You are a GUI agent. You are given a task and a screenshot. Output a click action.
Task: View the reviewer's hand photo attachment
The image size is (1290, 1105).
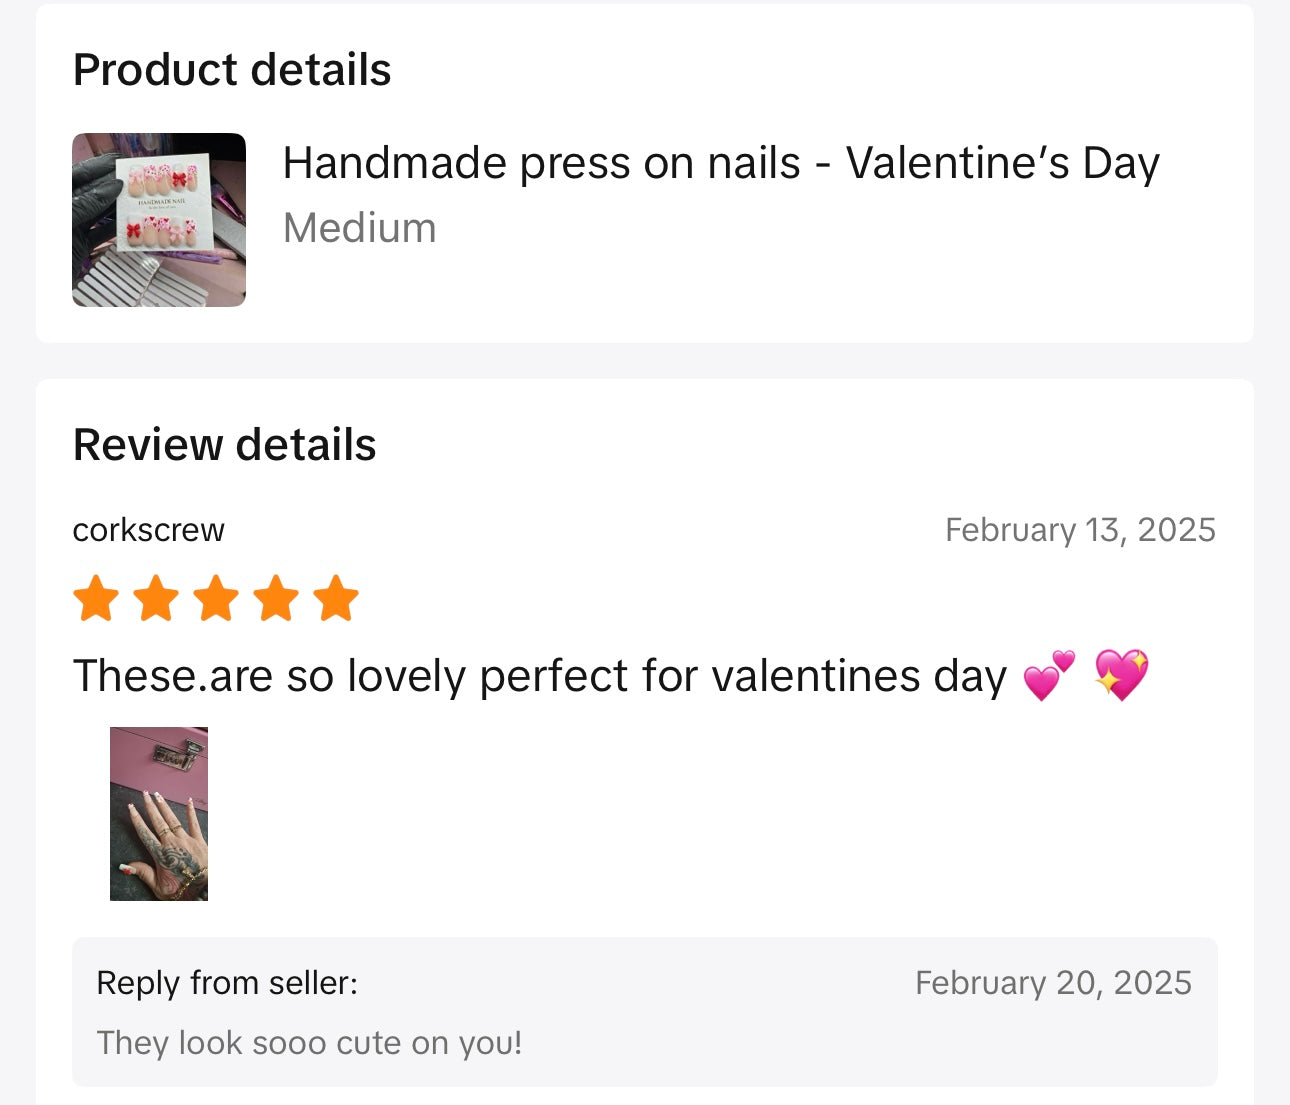(159, 813)
